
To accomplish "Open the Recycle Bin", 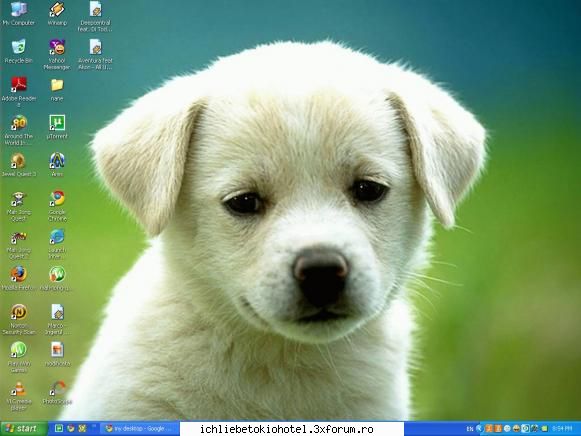I will pyautogui.click(x=19, y=51).
